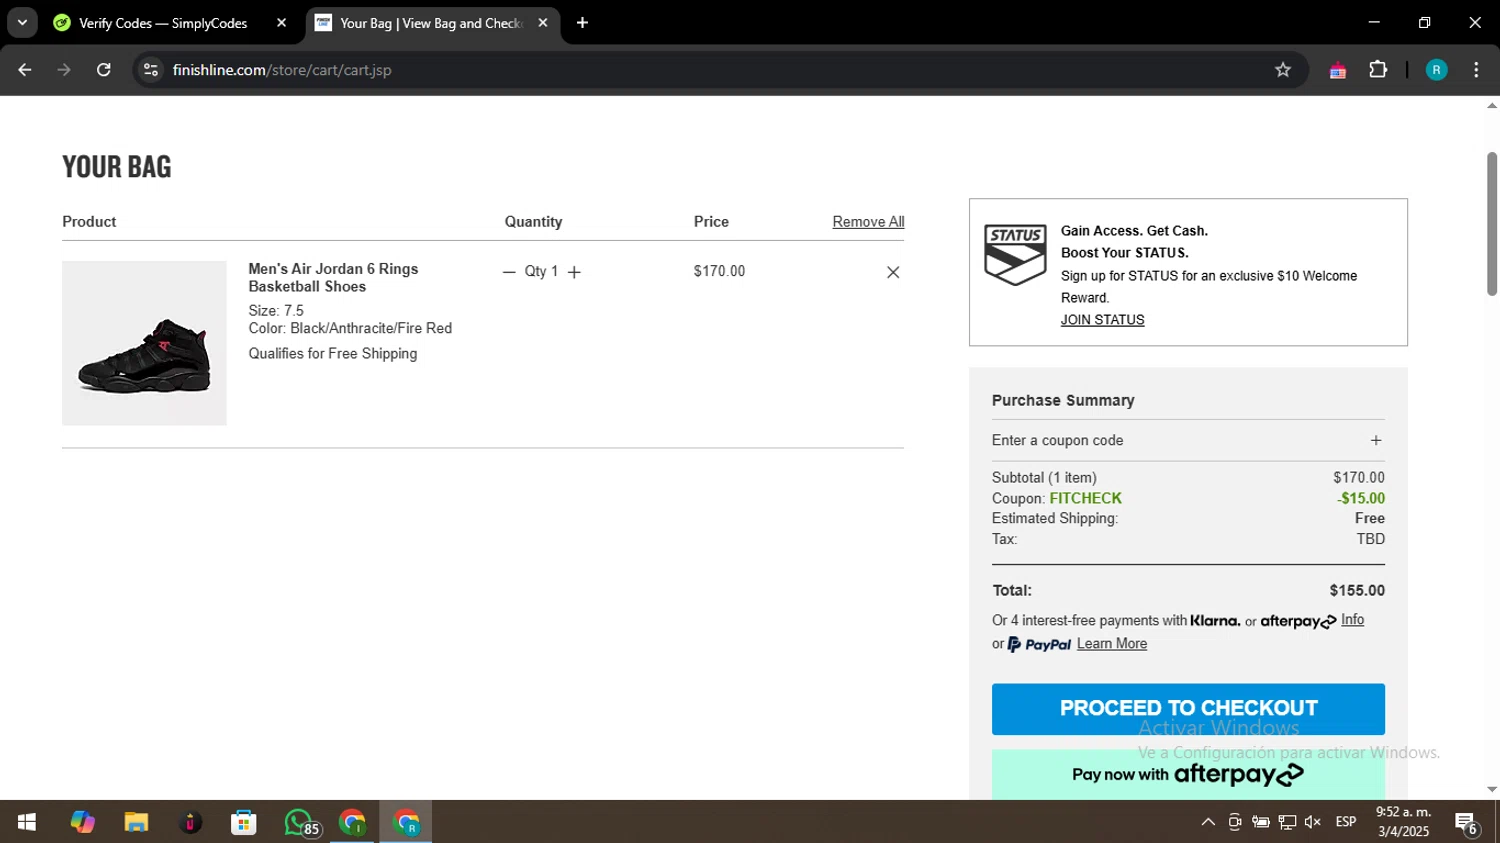The width and height of the screenshot is (1500, 843).
Task: Open the active Chrome profile taskbar icon
Action: (x=406, y=822)
